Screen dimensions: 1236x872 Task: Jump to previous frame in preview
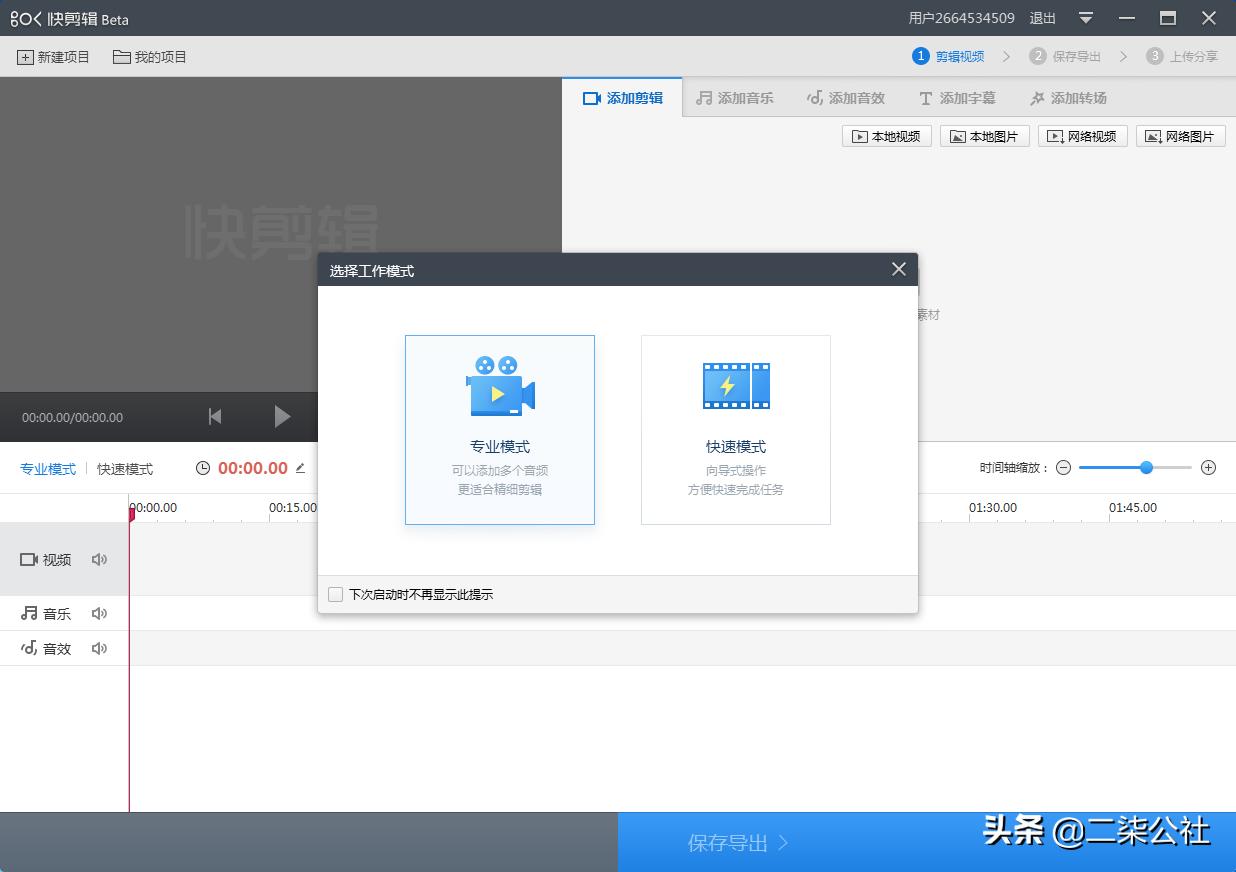click(x=215, y=417)
